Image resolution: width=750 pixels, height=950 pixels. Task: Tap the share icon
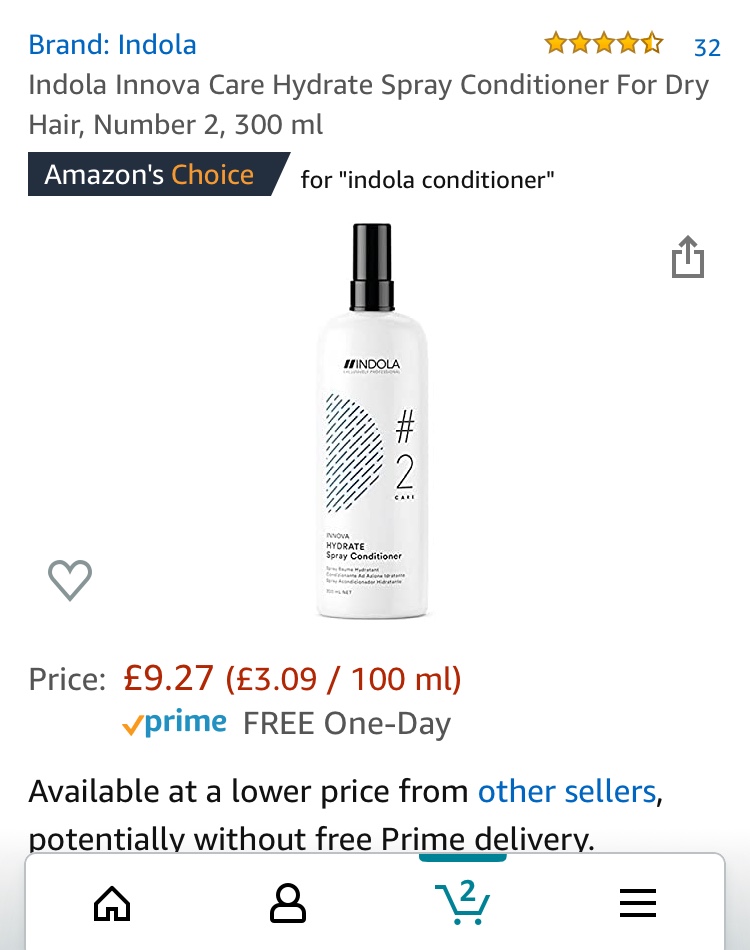688,257
